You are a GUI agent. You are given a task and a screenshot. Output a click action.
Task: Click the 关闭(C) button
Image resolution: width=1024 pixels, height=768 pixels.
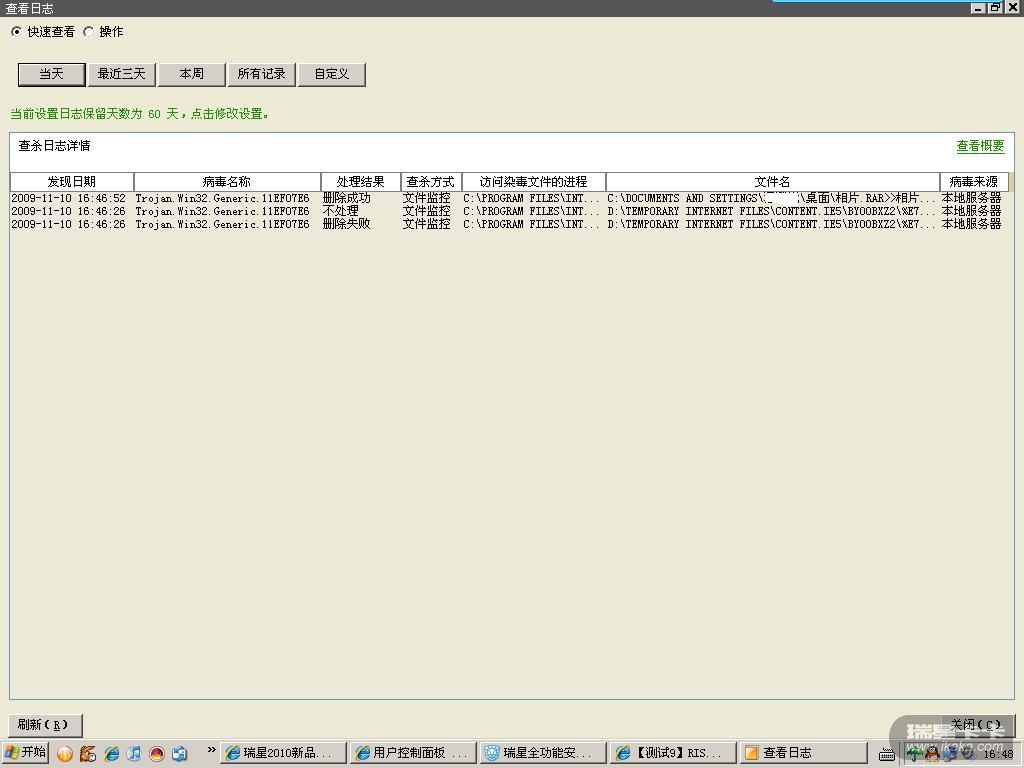tap(976, 725)
